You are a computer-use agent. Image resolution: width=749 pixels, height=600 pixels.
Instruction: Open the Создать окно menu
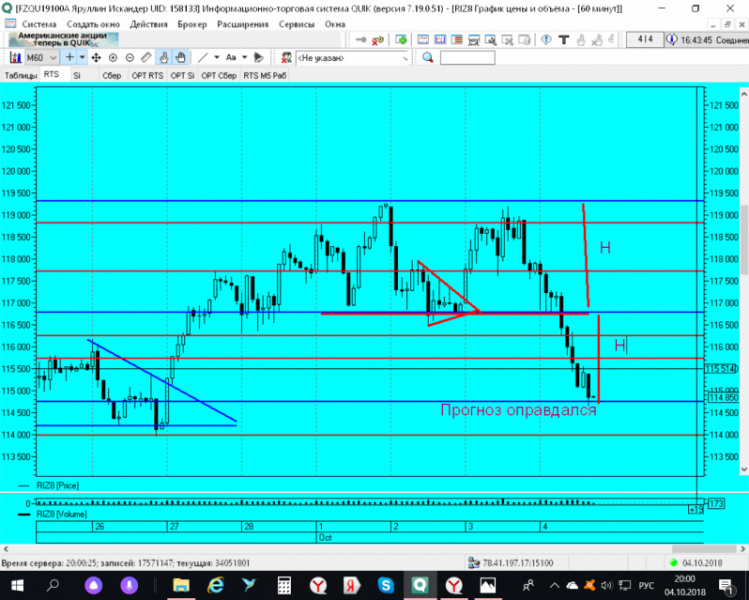click(93, 24)
